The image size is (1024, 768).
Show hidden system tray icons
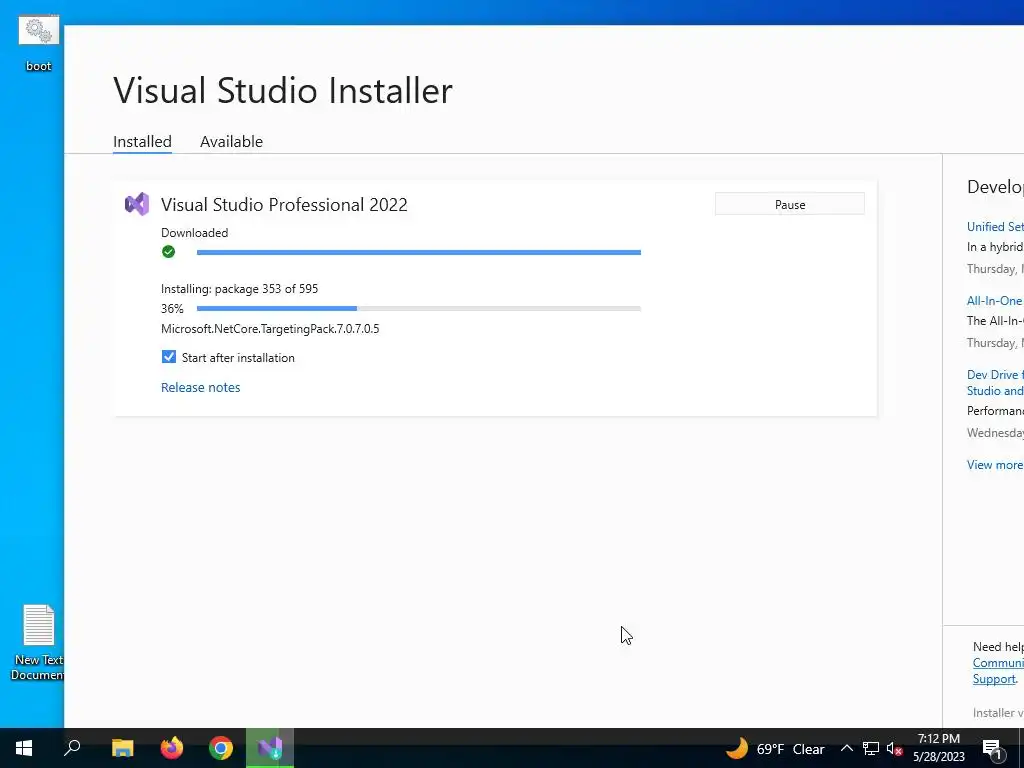pos(846,748)
